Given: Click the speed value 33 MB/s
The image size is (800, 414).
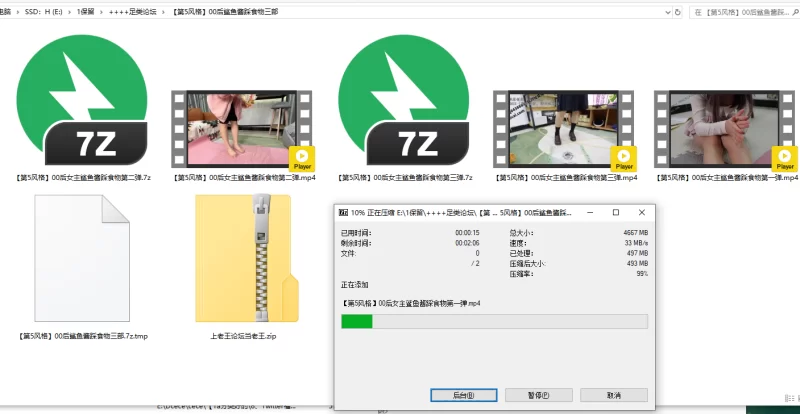Looking at the screenshot, I should tap(636, 243).
